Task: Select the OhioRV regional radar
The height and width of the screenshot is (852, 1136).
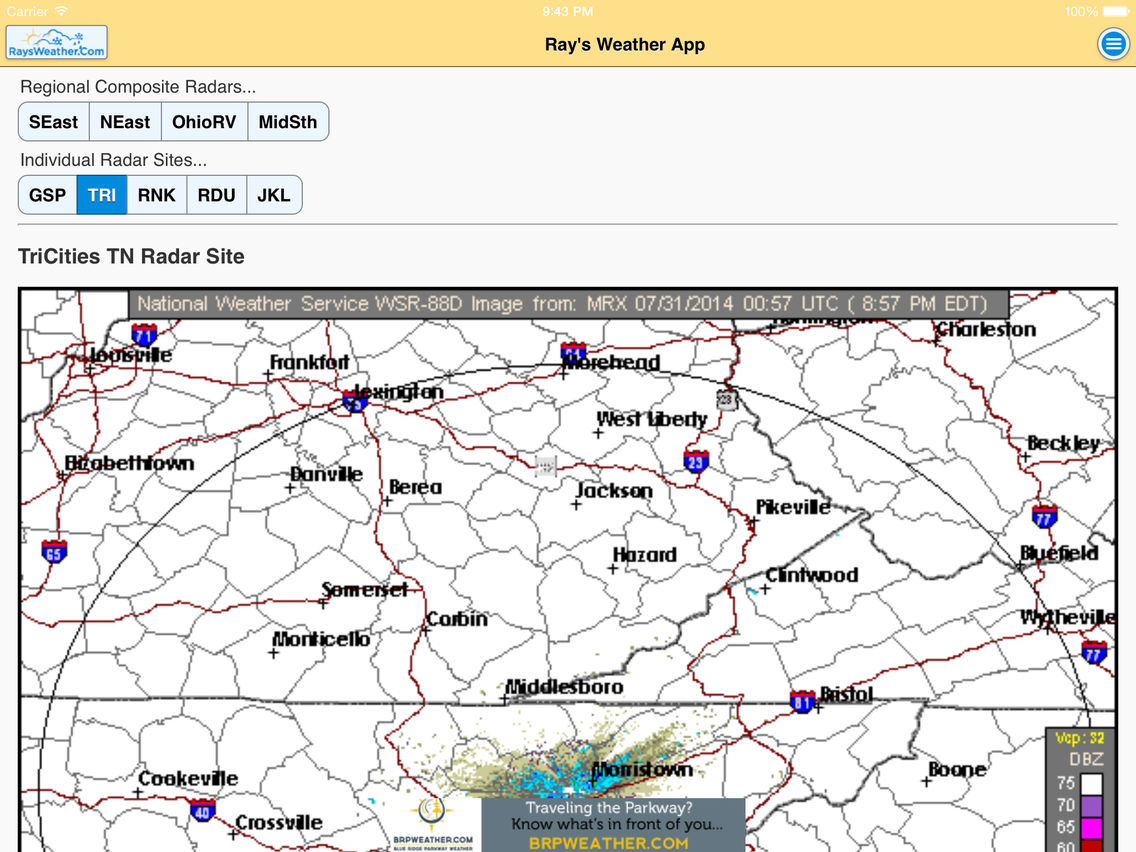Action: tap(204, 122)
